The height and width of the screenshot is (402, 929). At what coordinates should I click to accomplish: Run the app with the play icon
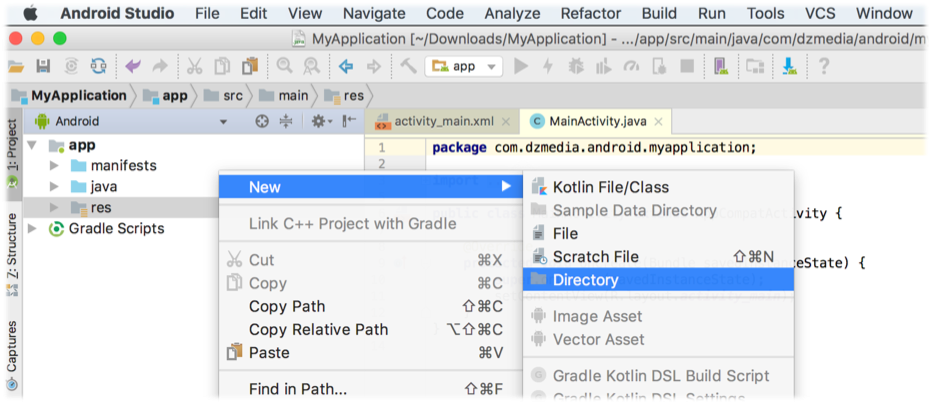(521, 66)
